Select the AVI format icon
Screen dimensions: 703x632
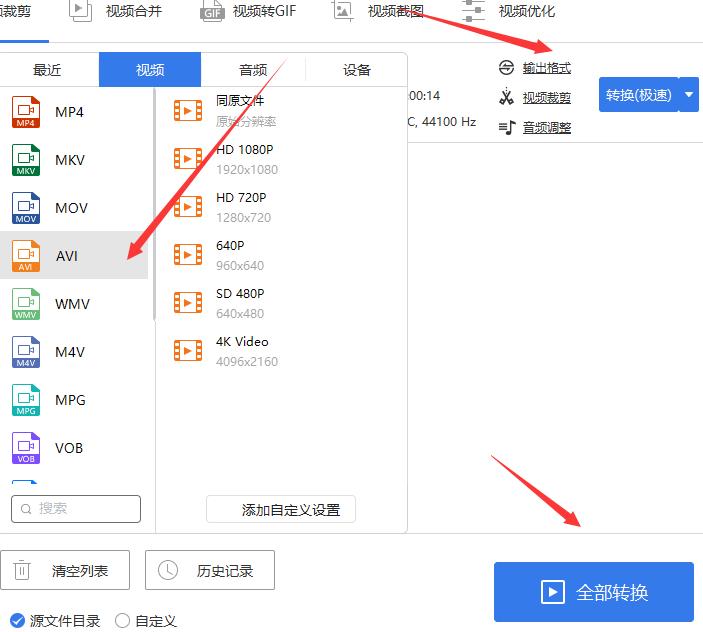click(26, 256)
